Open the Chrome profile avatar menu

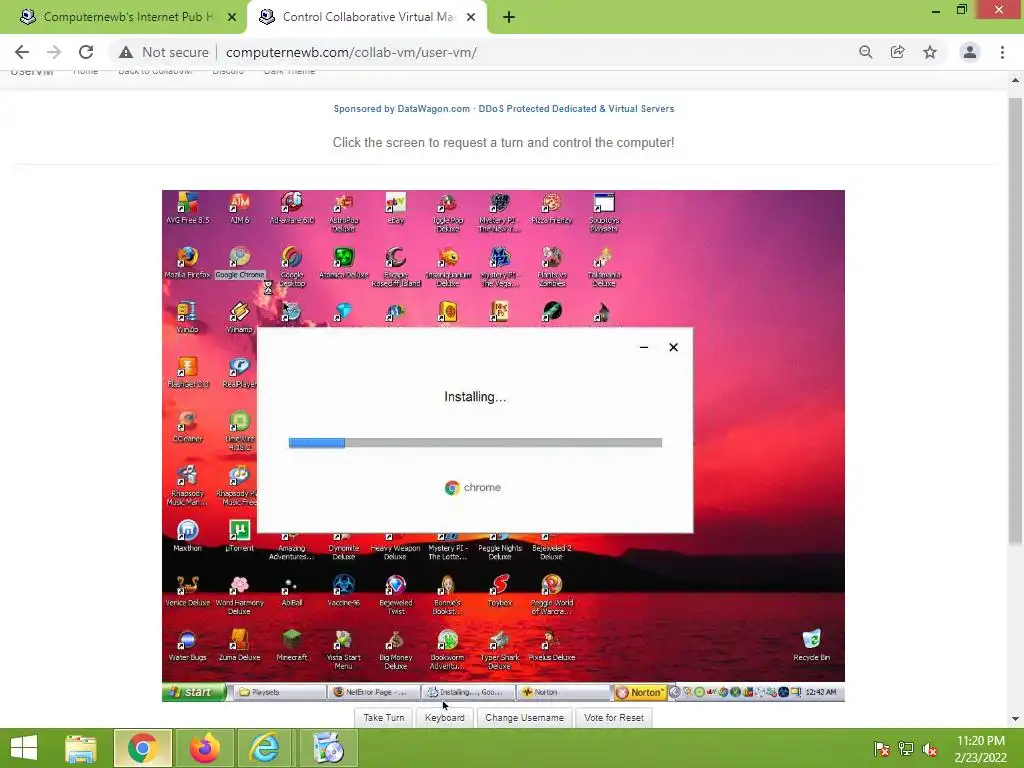[x=970, y=52]
